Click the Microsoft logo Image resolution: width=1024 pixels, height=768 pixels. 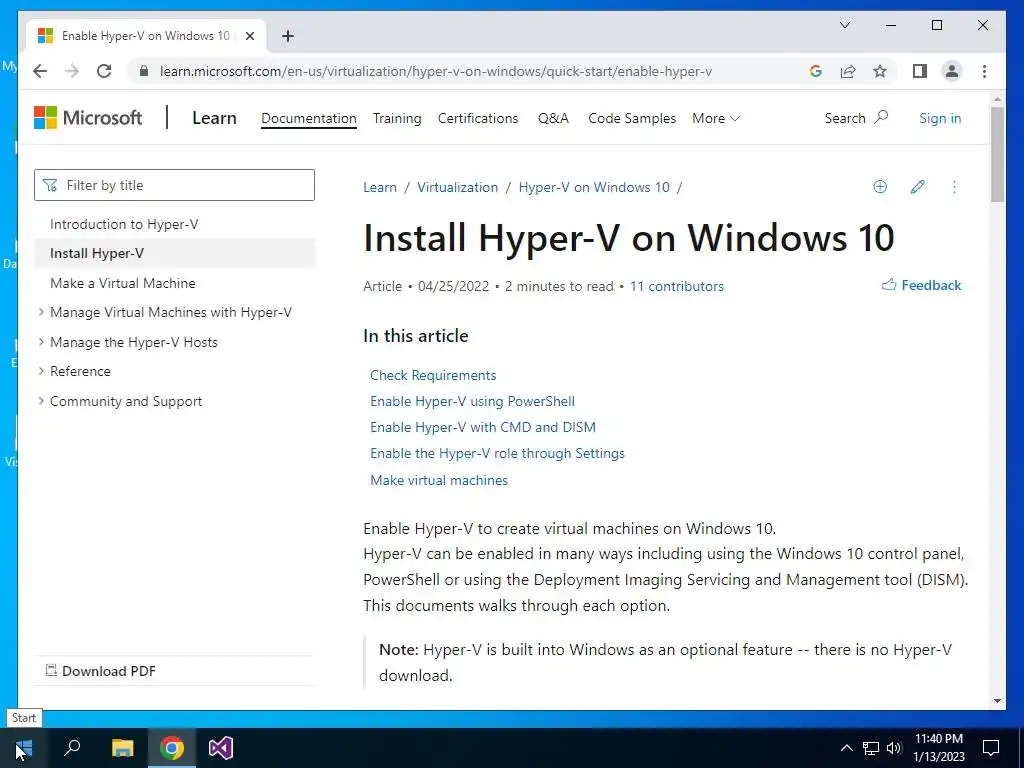tap(88, 118)
